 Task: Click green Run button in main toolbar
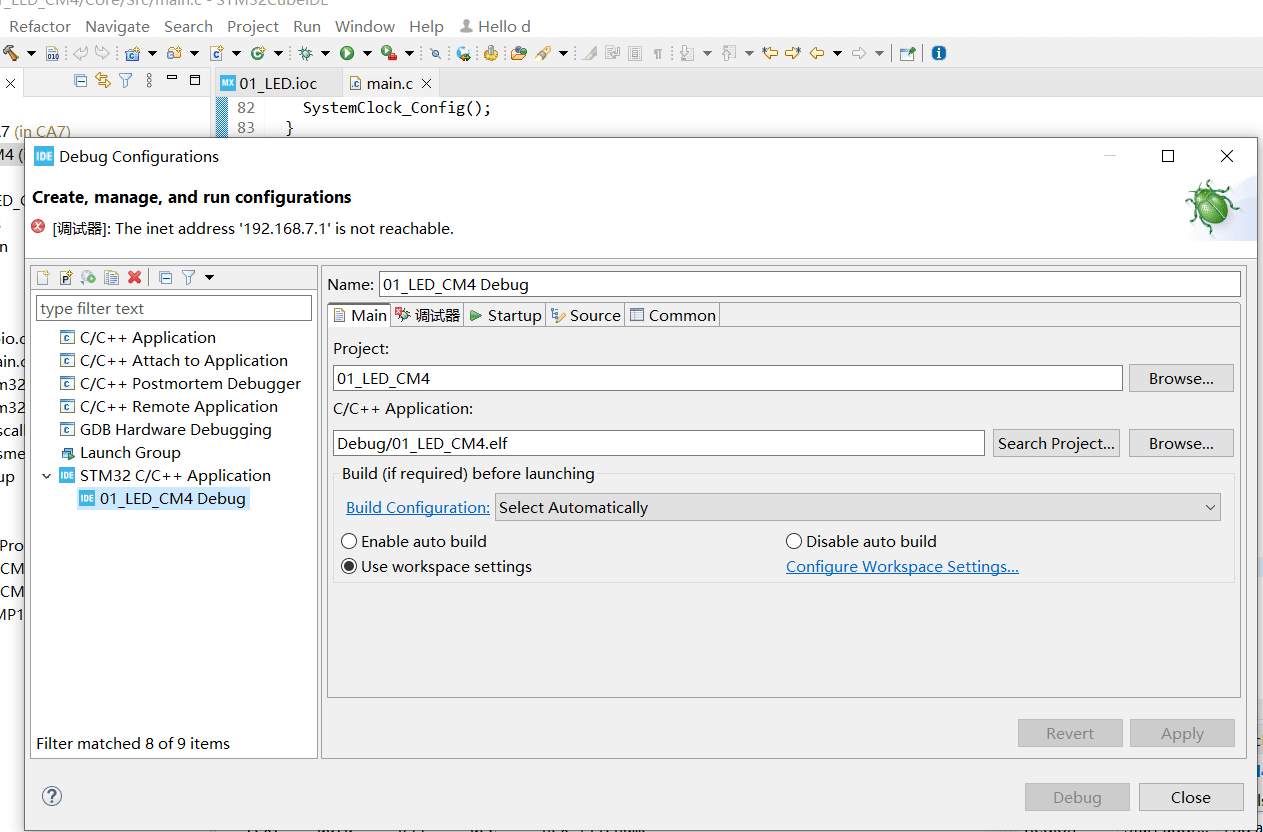click(x=347, y=53)
